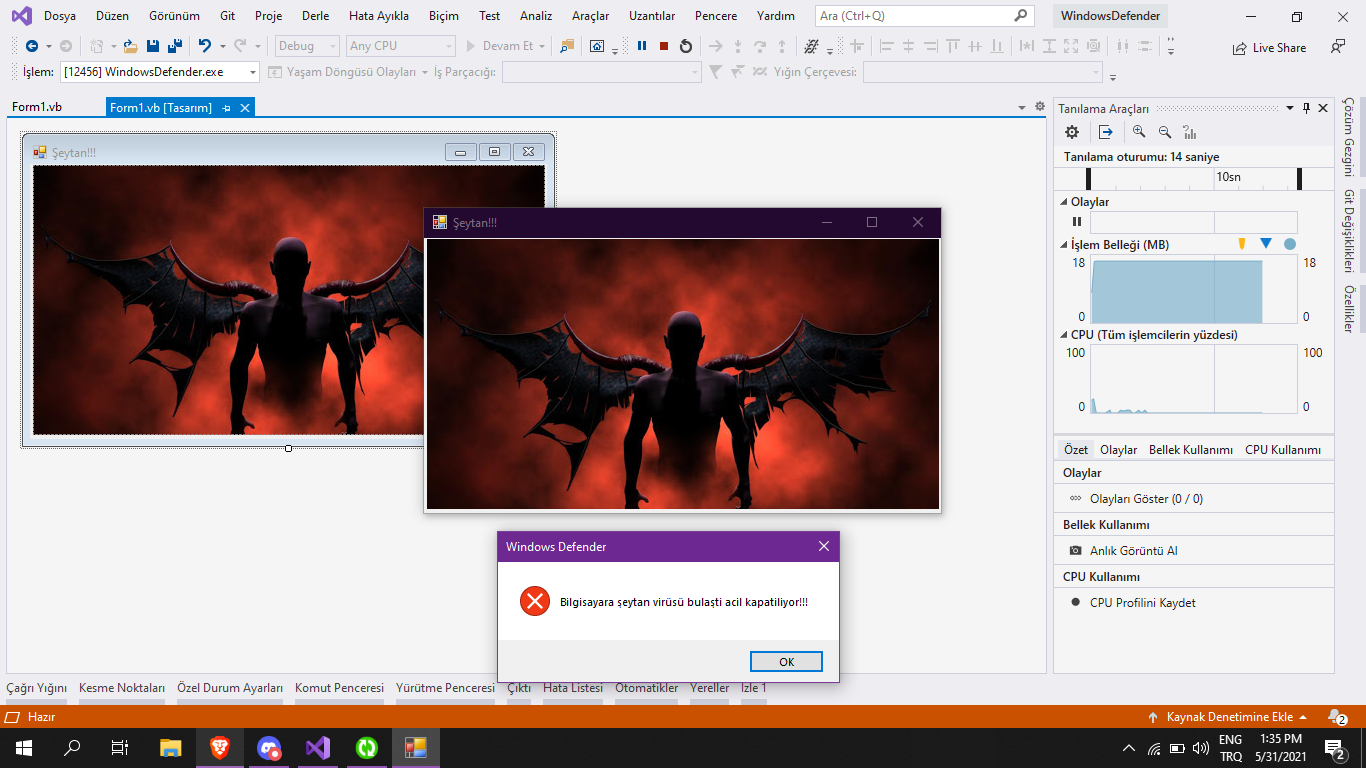Viewport: 1366px width, 768px height.
Task: Collapse the Olaylar section
Action: pyautogui.click(x=1064, y=202)
